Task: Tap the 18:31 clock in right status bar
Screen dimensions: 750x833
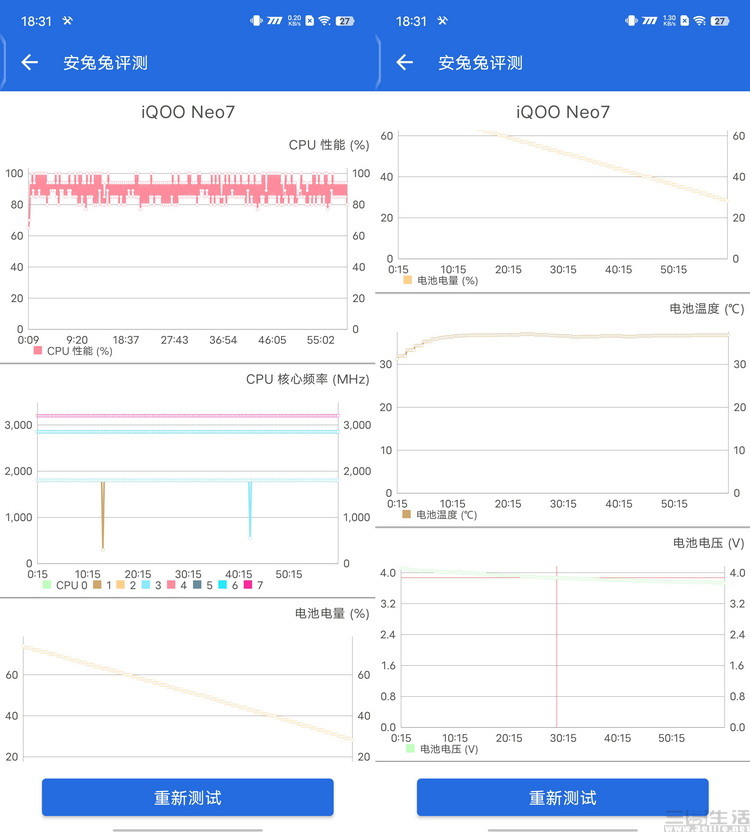Action: click(411, 21)
